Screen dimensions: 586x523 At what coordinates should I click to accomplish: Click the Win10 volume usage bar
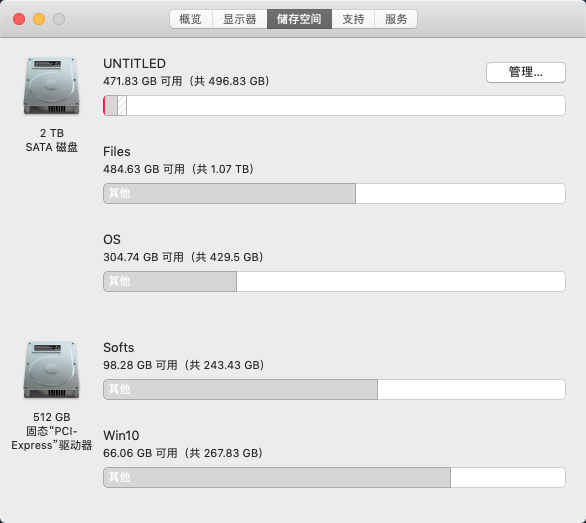pos(334,477)
